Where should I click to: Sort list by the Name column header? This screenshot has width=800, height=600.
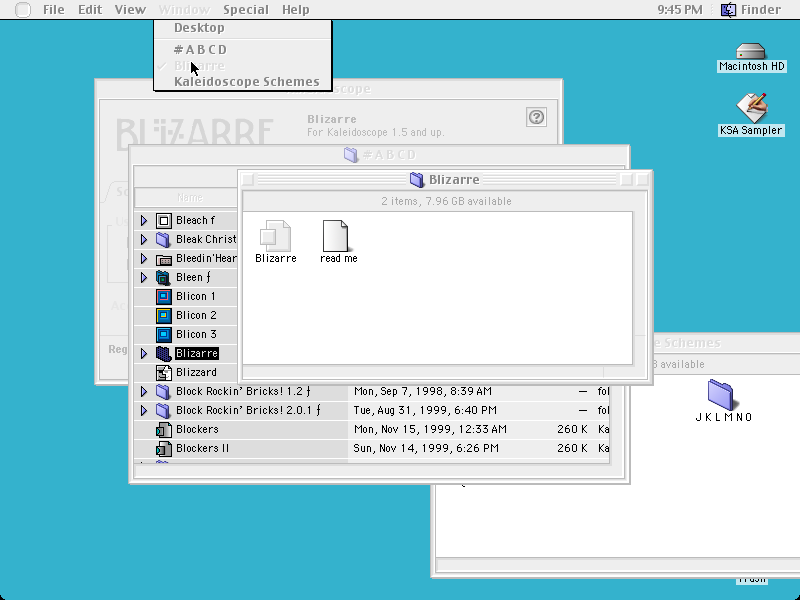(190, 197)
